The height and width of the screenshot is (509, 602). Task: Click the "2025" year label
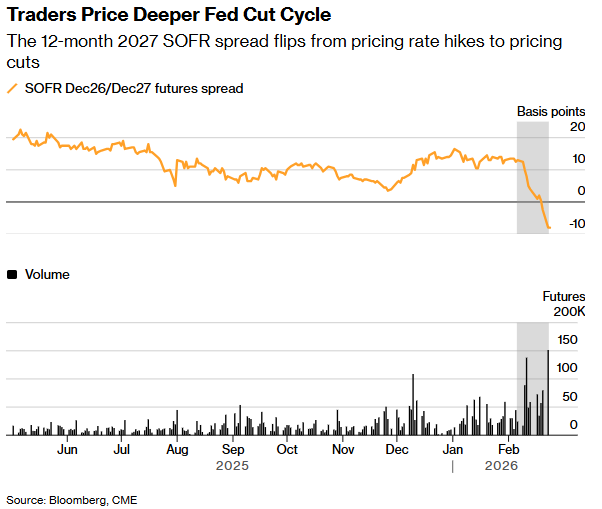(x=232, y=466)
